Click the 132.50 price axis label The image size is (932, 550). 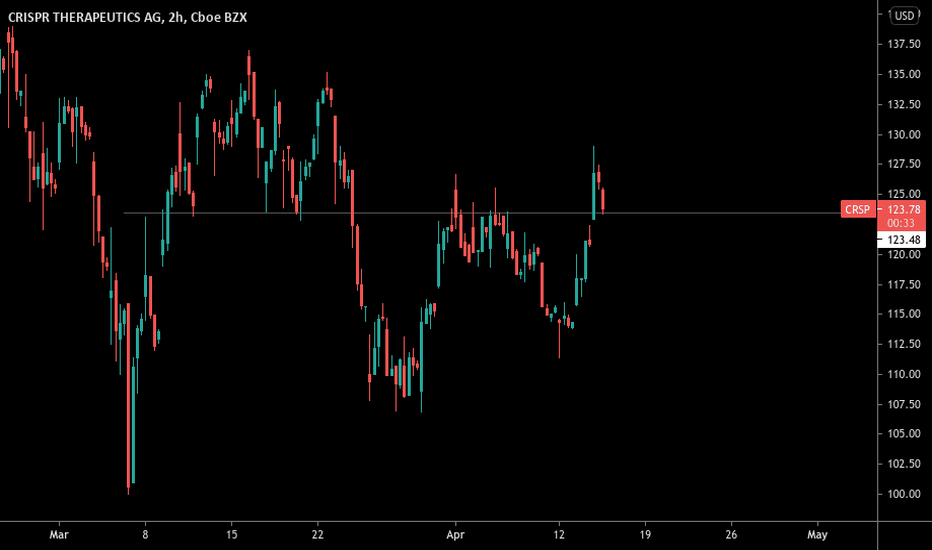pos(903,104)
